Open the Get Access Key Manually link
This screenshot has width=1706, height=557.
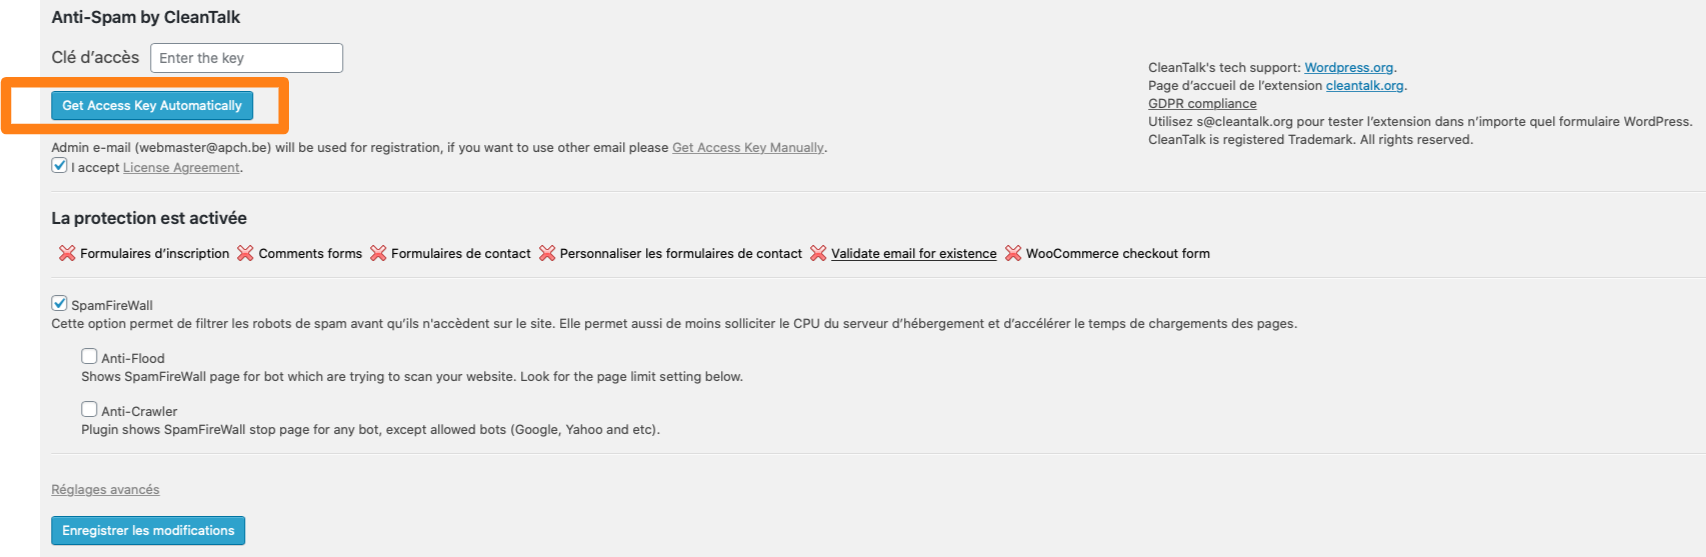tap(748, 148)
